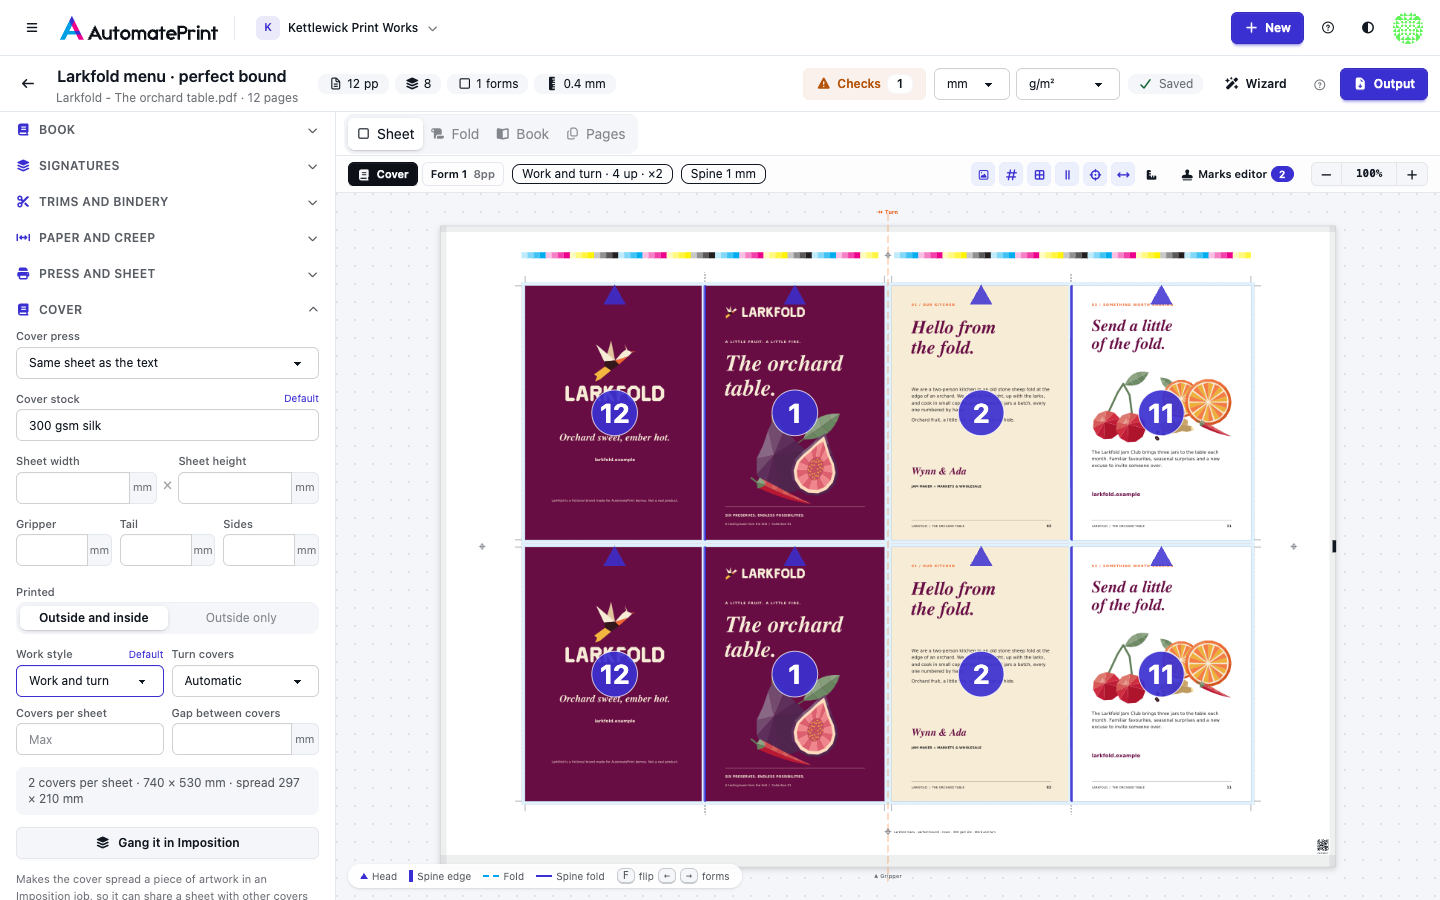
Task: Open the Kettlewick Print Works workspace switcher
Action: pos(348,28)
